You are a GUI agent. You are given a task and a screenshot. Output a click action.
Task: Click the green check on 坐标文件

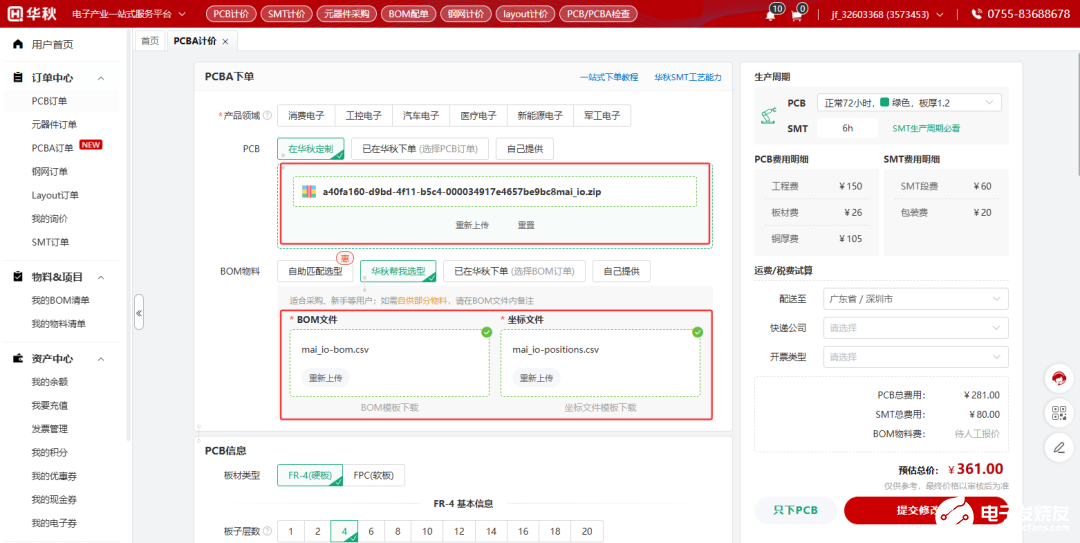[698, 331]
